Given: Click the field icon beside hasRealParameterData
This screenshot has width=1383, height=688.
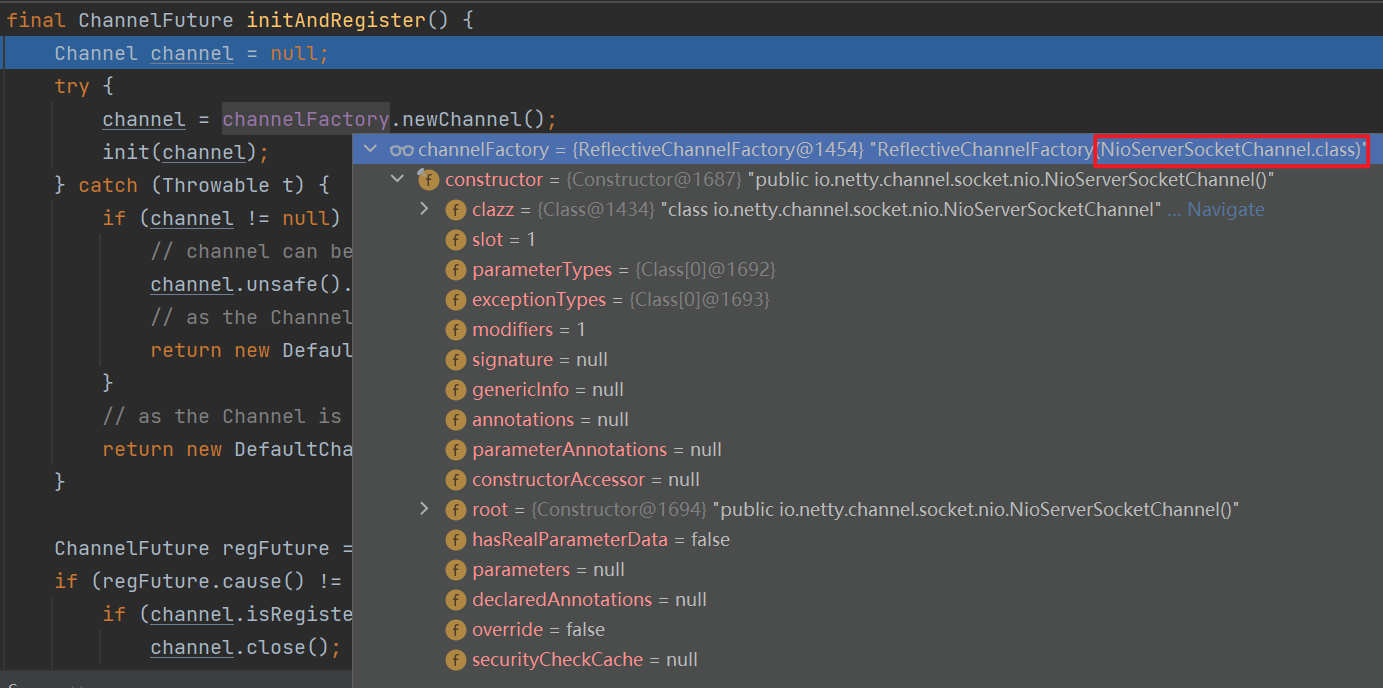Looking at the screenshot, I should 455,540.
